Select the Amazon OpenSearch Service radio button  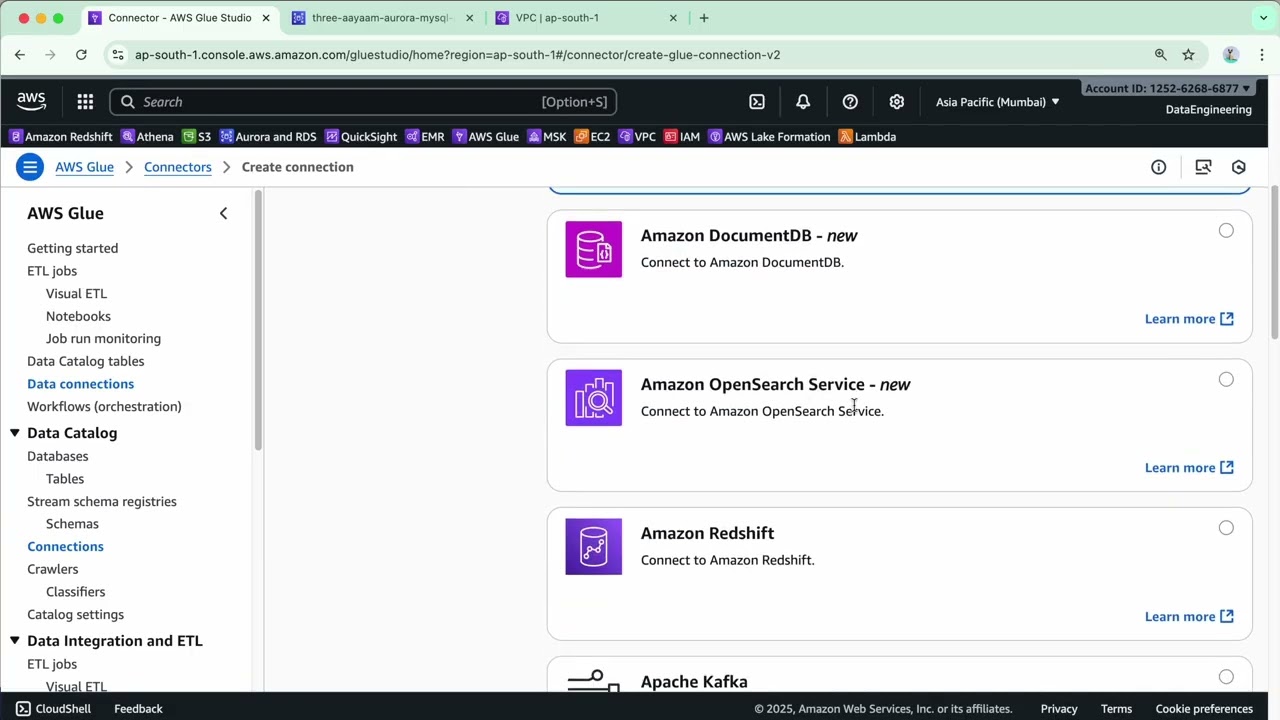pyautogui.click(x=1226, y=380)
